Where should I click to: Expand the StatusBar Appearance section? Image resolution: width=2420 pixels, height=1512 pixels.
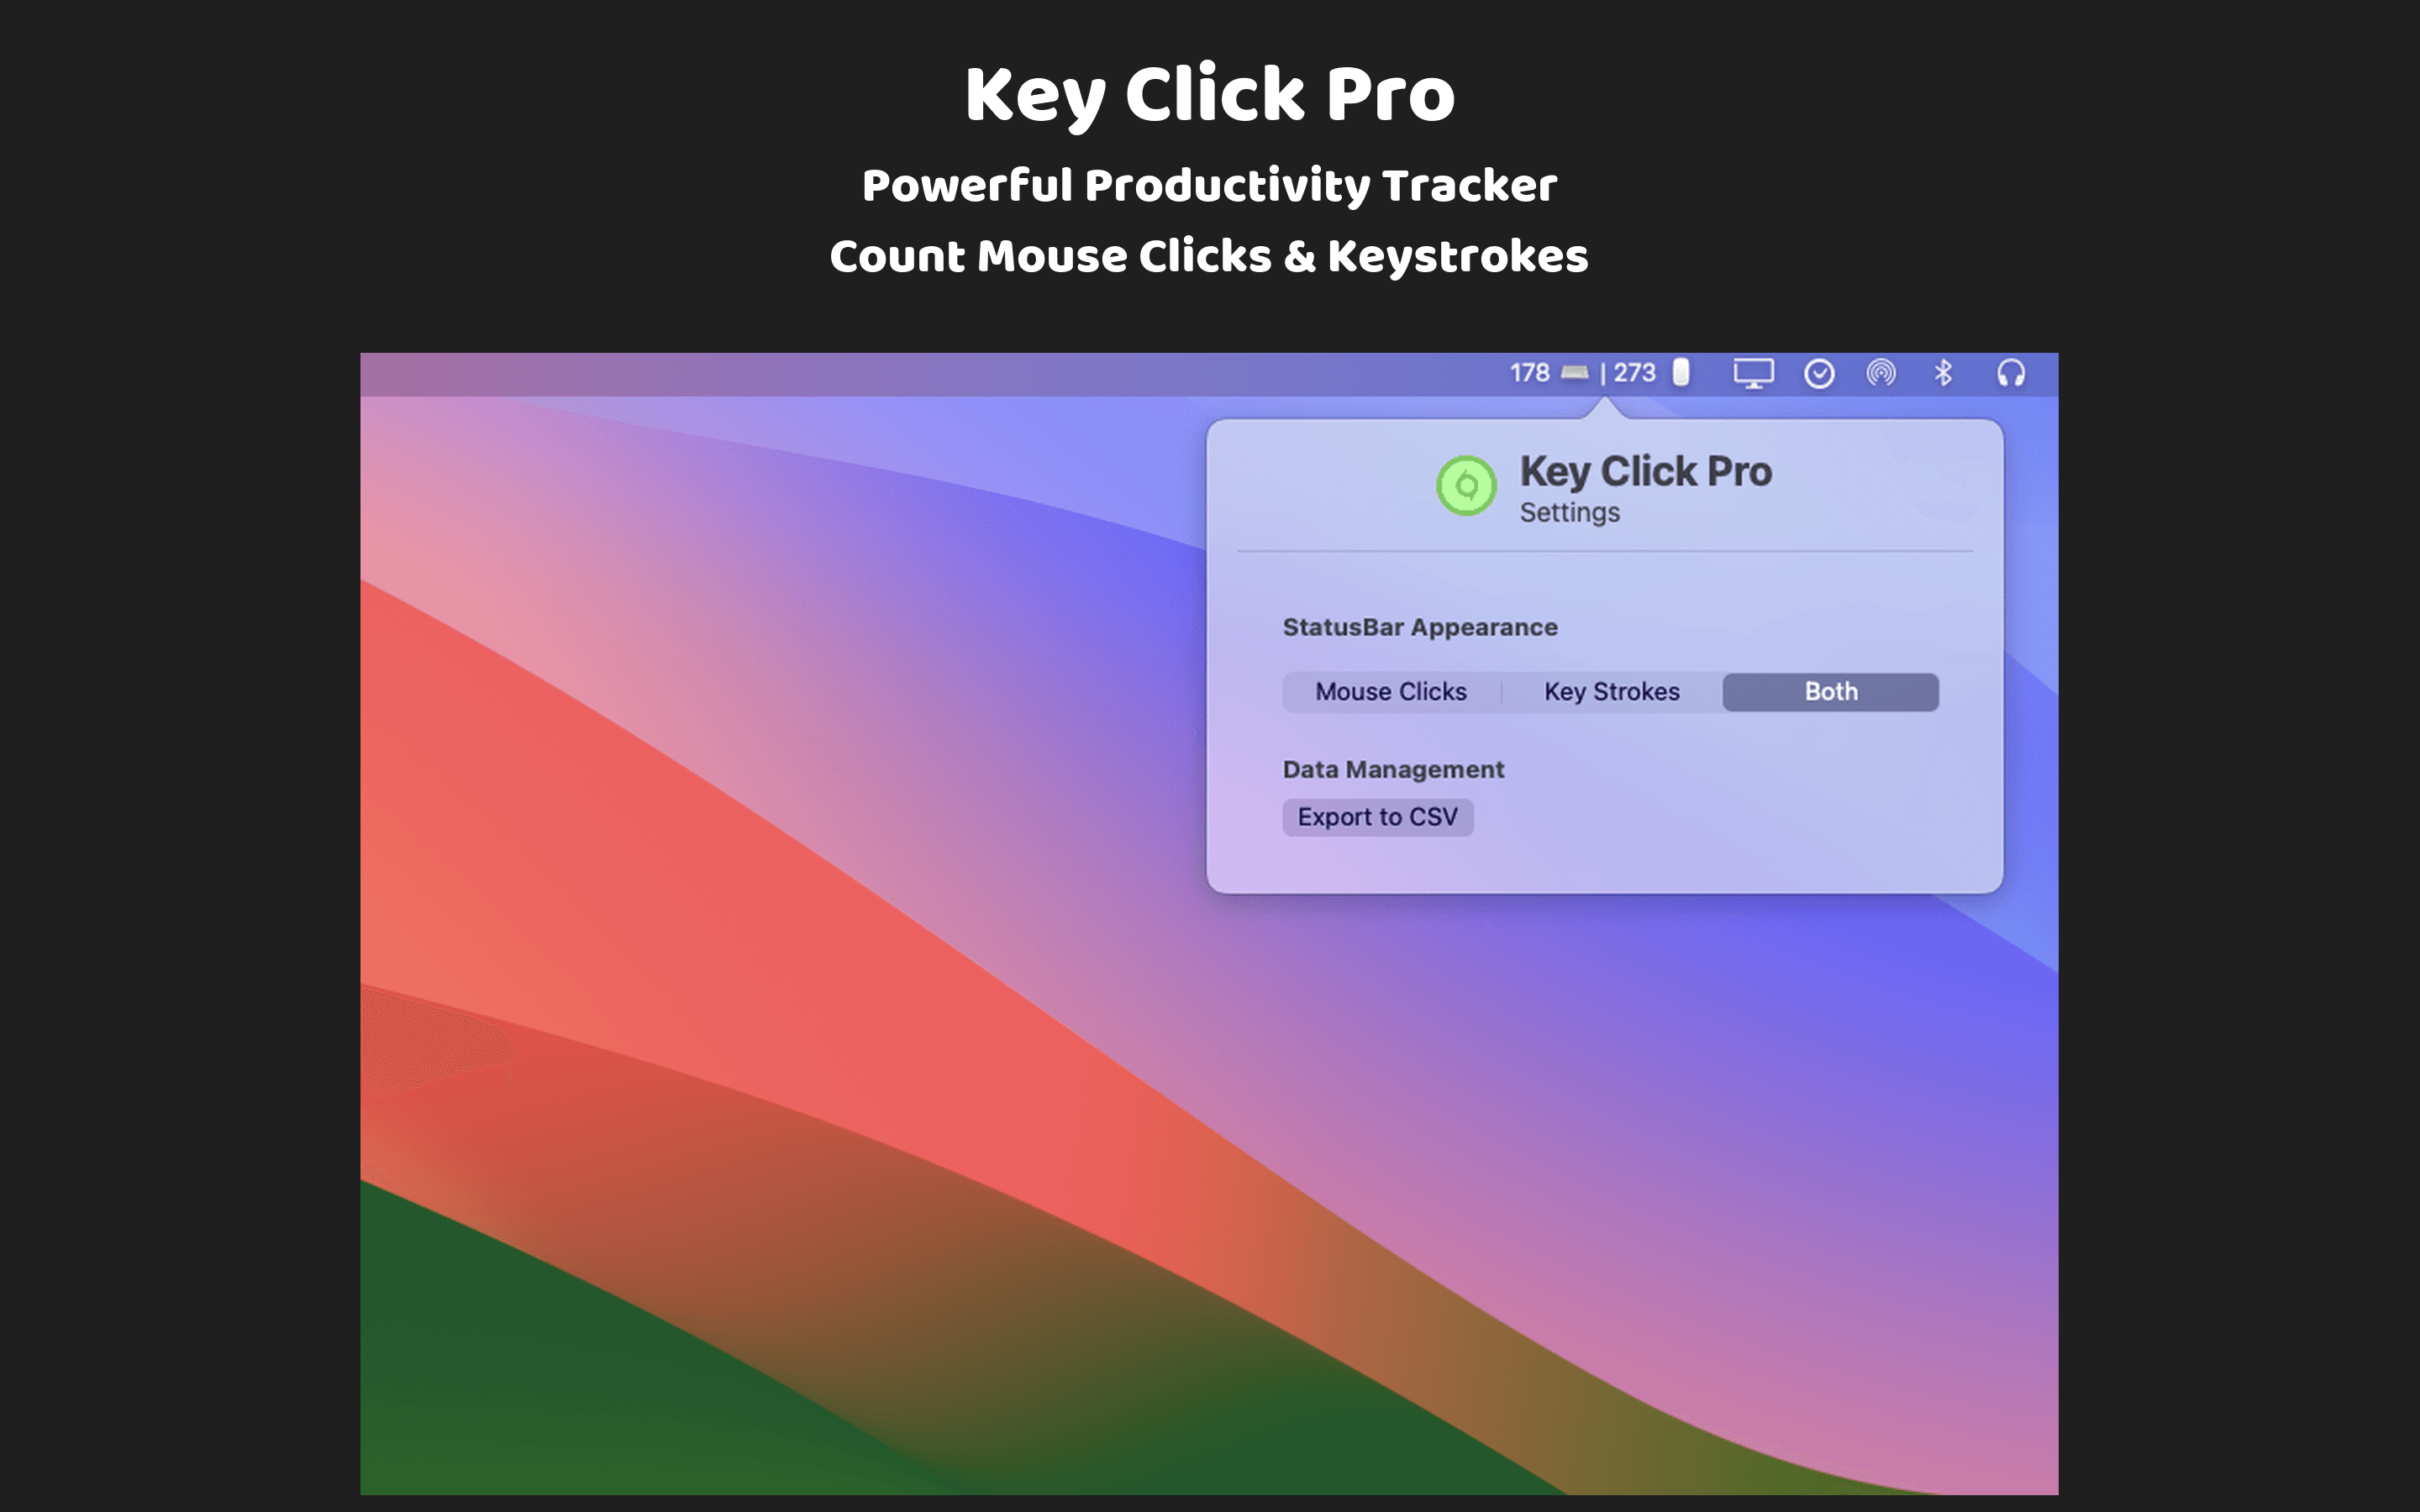click(1418, 625)
